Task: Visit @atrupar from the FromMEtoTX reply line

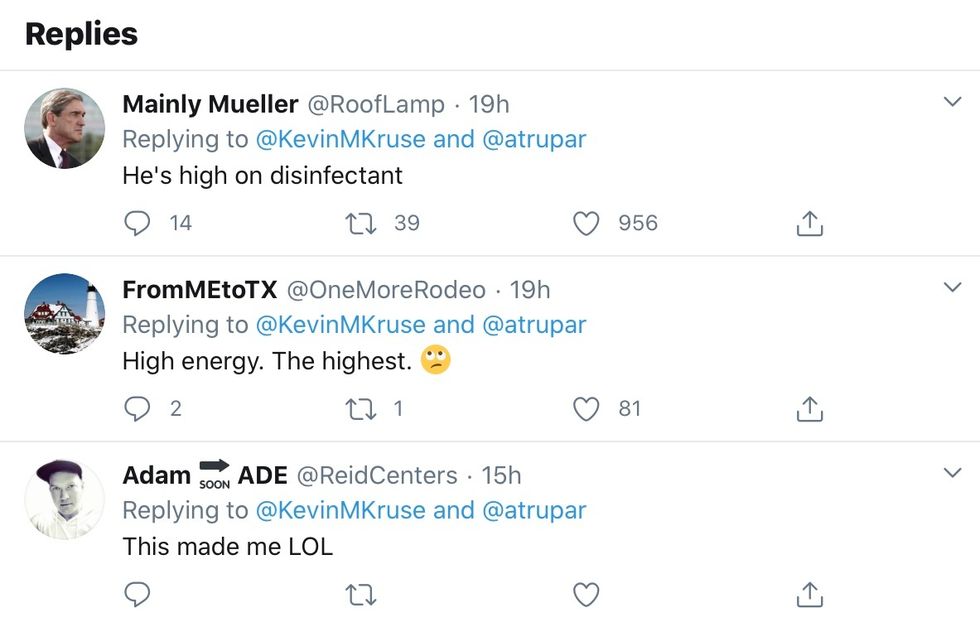Action: pyautogui.click(x=534, y=325)
